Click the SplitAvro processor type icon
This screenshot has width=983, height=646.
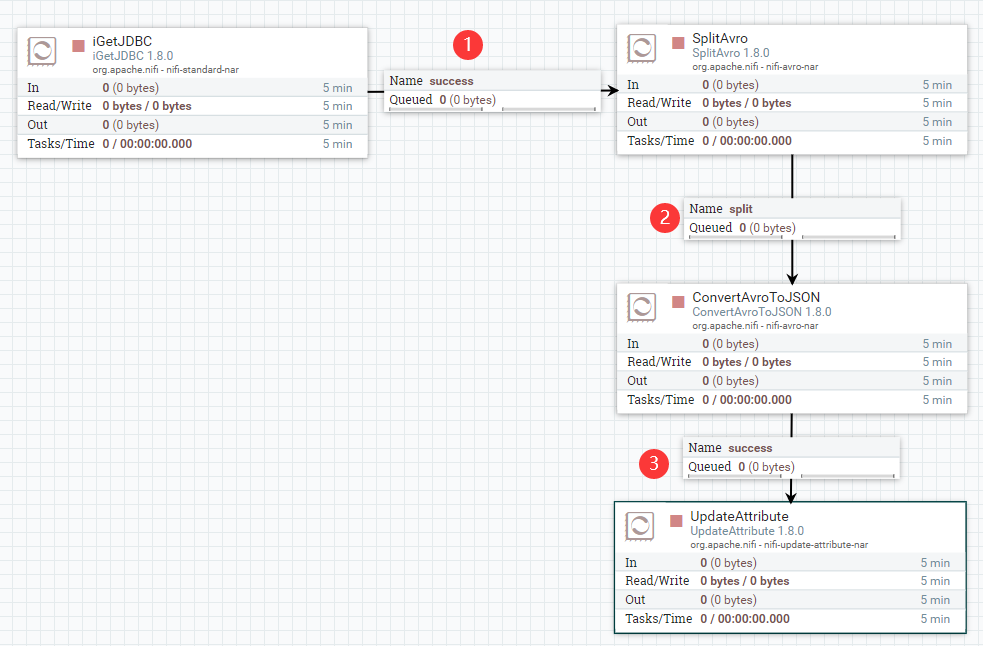coord(641,47)
